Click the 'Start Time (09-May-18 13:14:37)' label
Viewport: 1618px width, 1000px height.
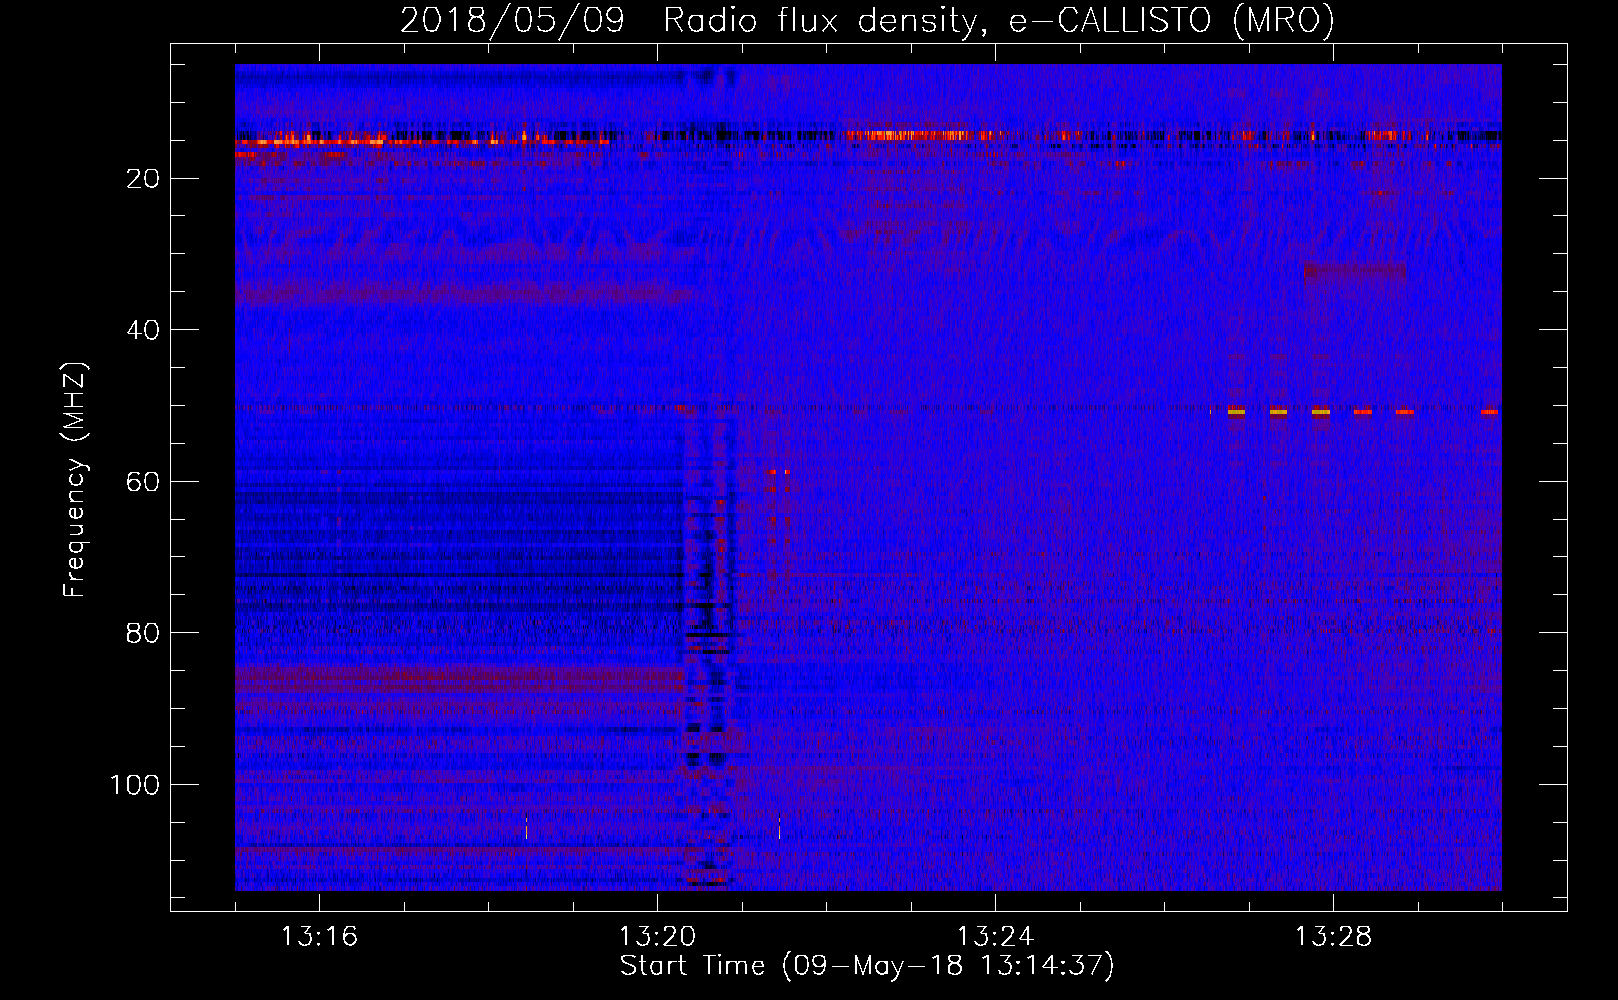867,966
